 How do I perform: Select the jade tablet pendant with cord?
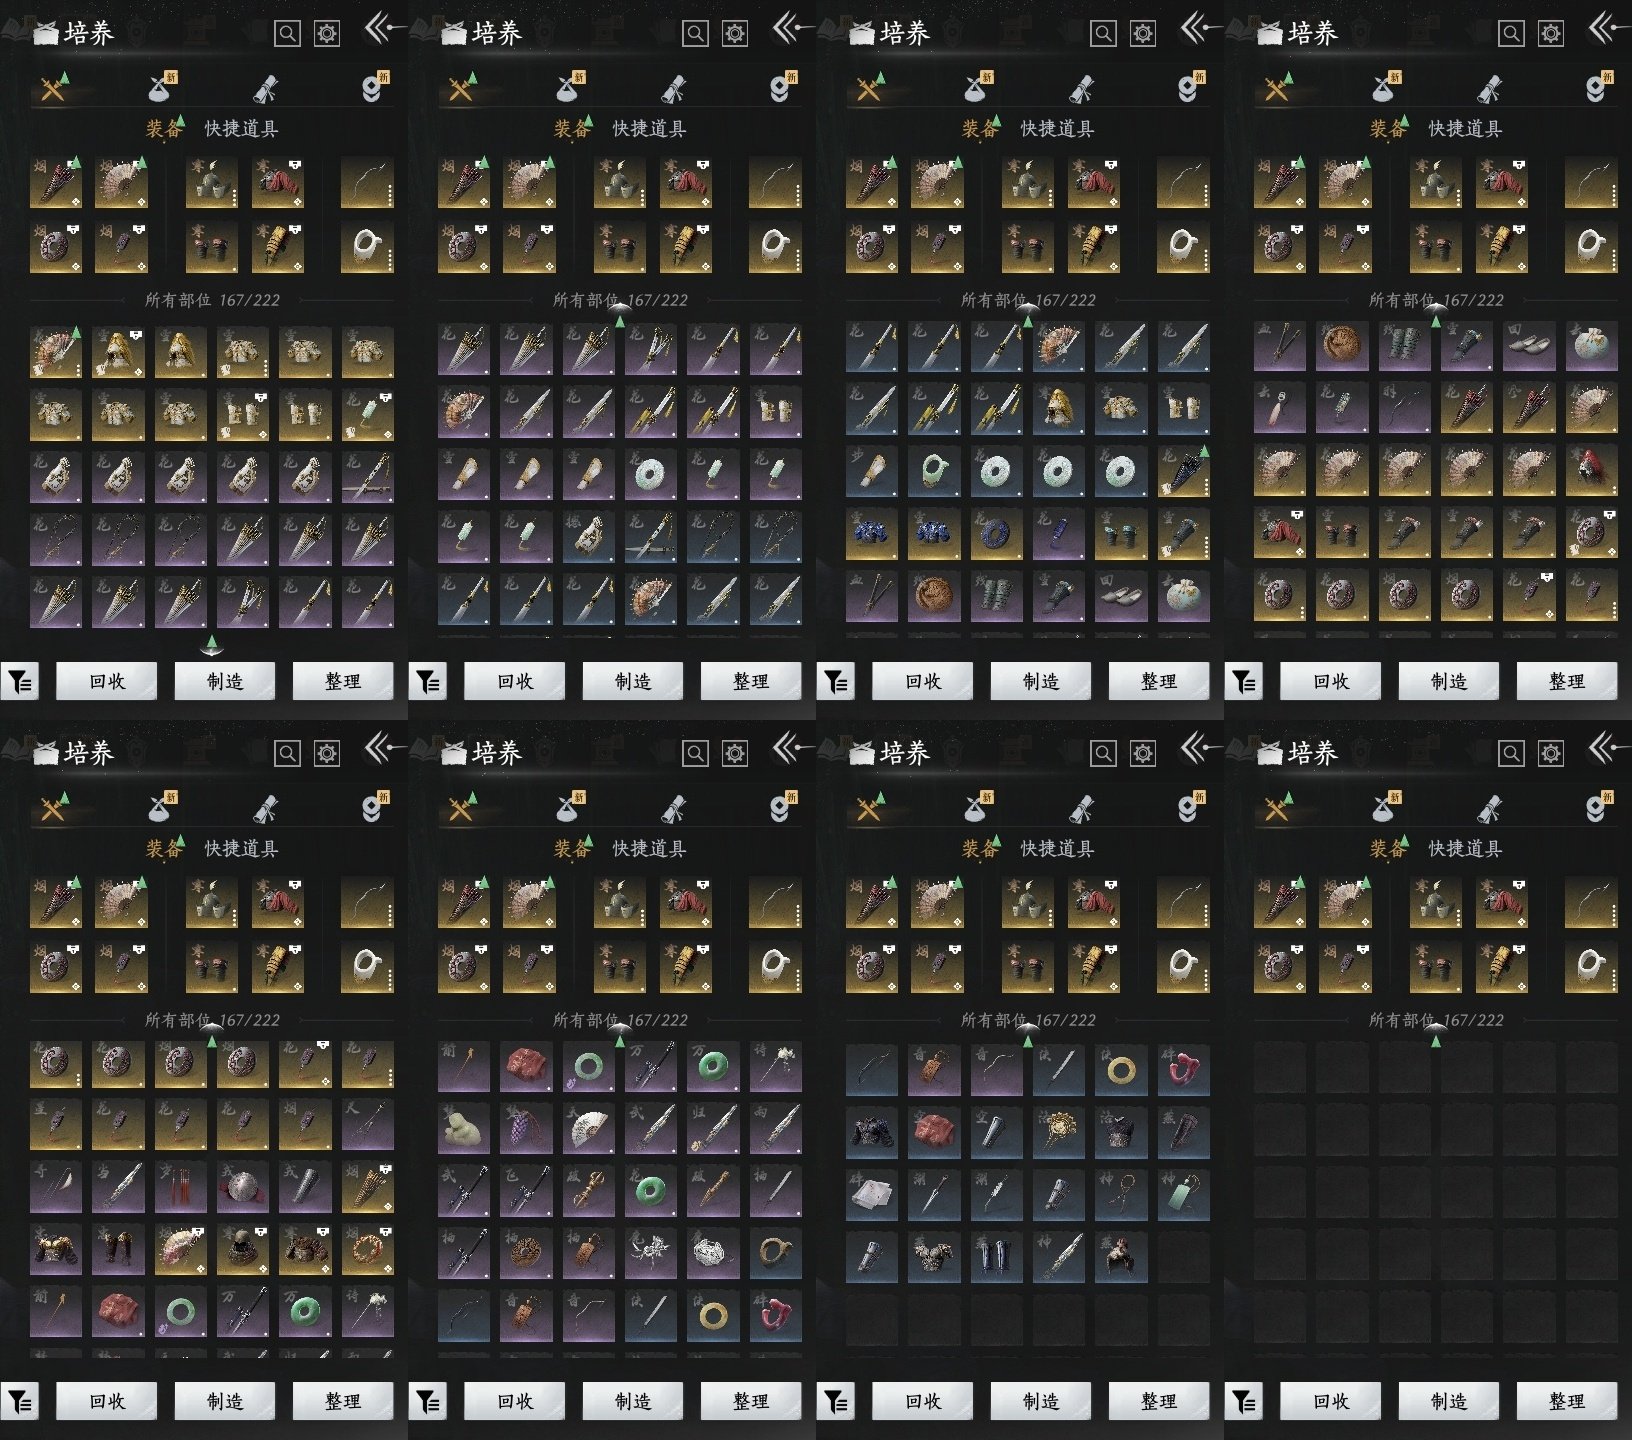(1183, 1193)
